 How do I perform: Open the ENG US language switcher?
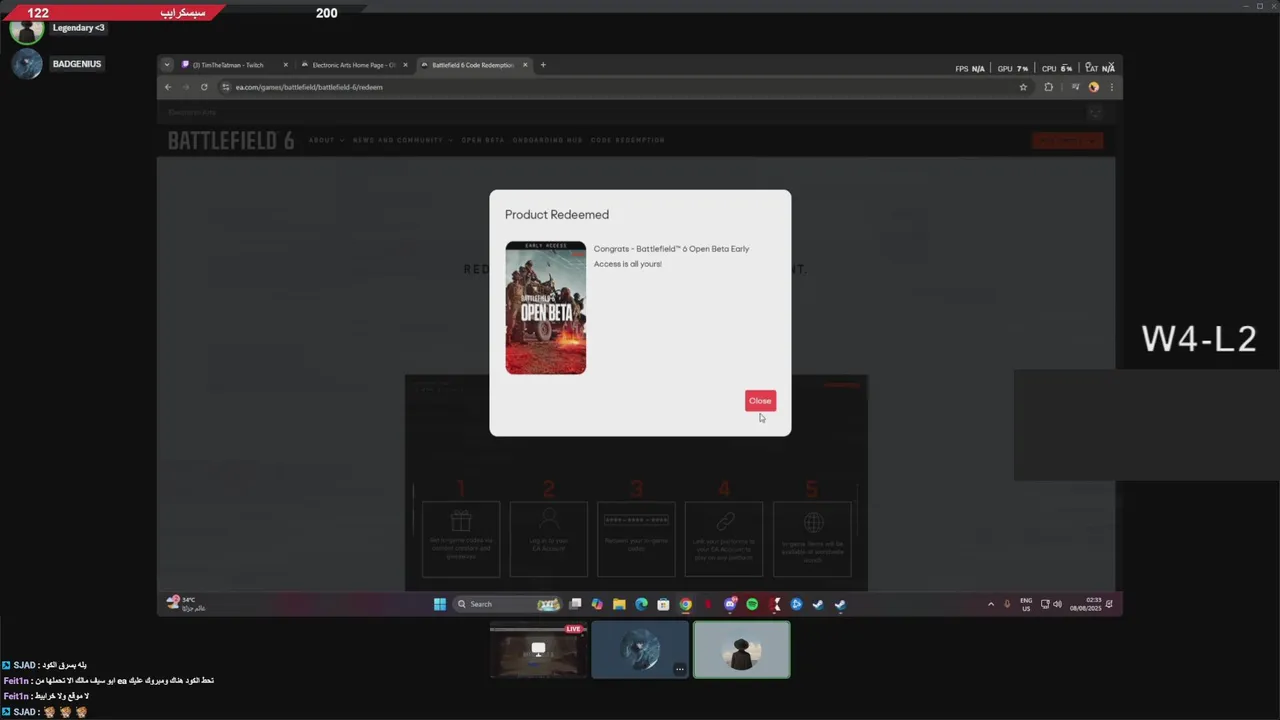click(1026, 604)
